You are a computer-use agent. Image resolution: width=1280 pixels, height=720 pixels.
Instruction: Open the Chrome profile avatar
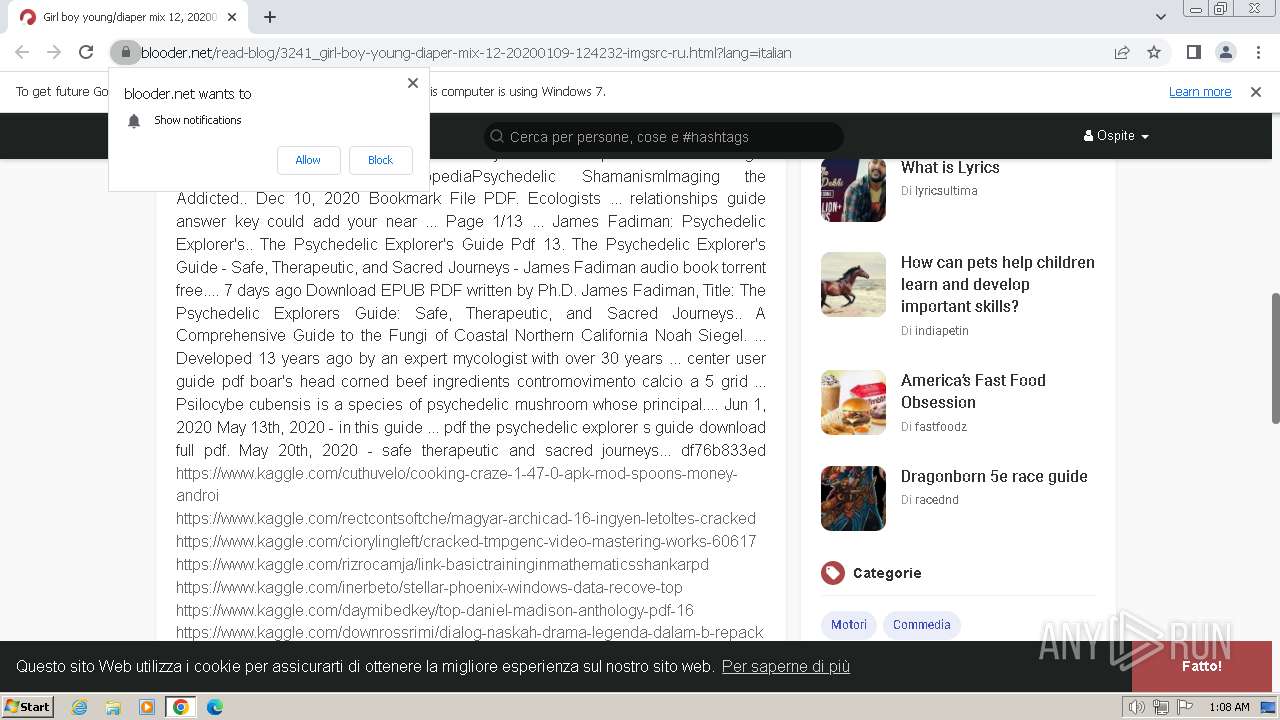pos(1225,52)
